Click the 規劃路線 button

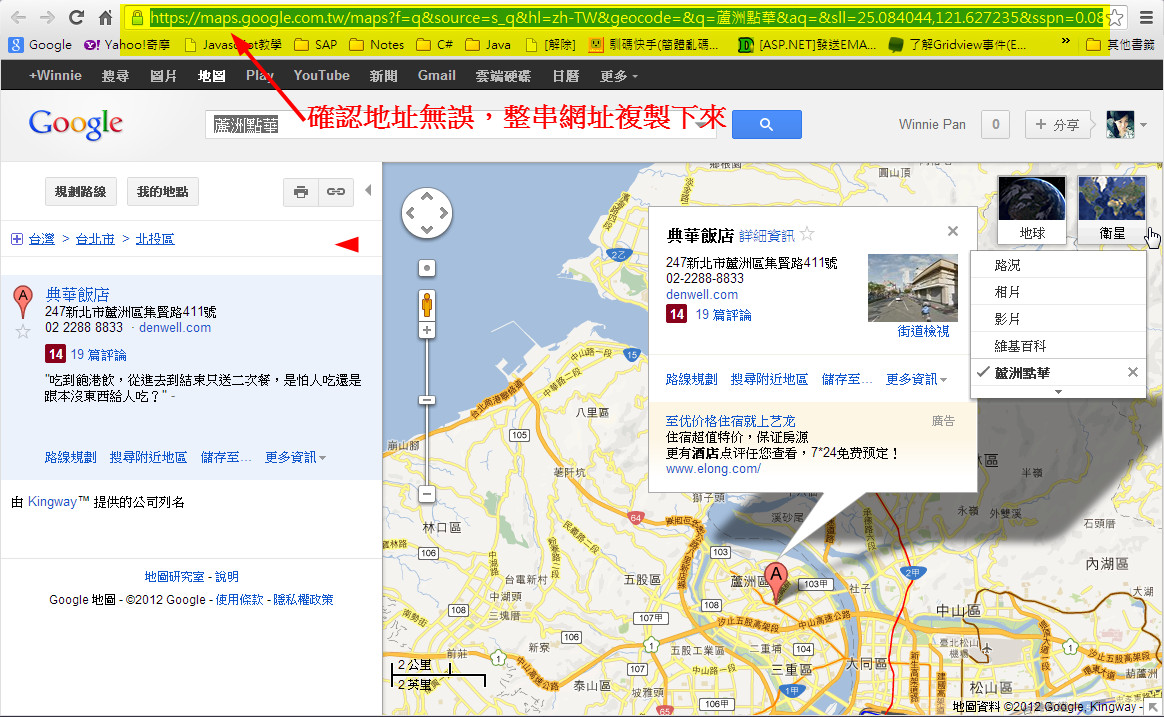pyautogui.click(x=80, y=191)
